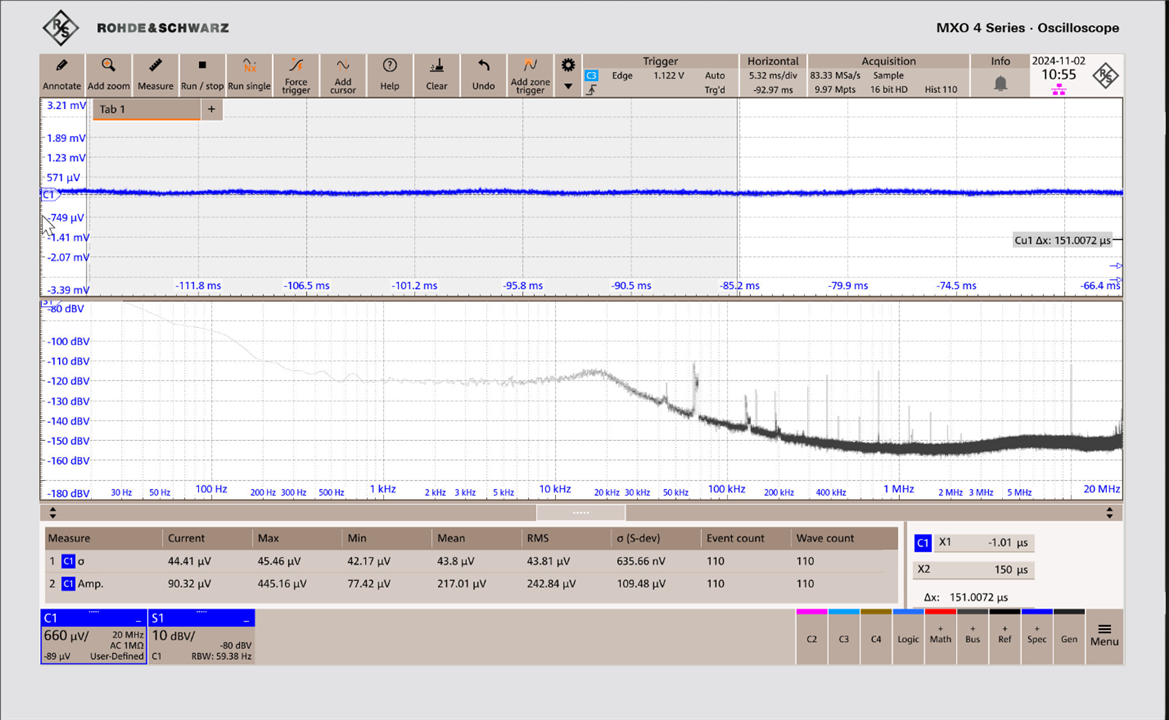
Task: Click the Force trigger tool
Action: (x=296, y=75)
